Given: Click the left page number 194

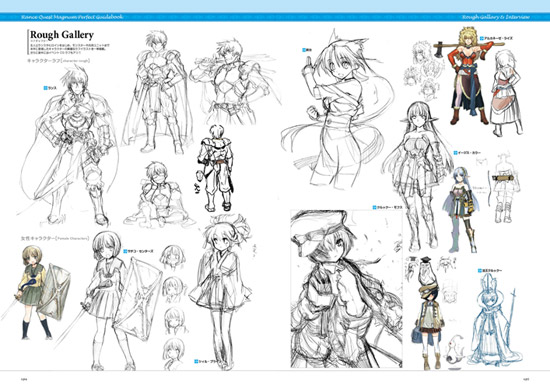Looking at the screenshot, I should 24,379.
